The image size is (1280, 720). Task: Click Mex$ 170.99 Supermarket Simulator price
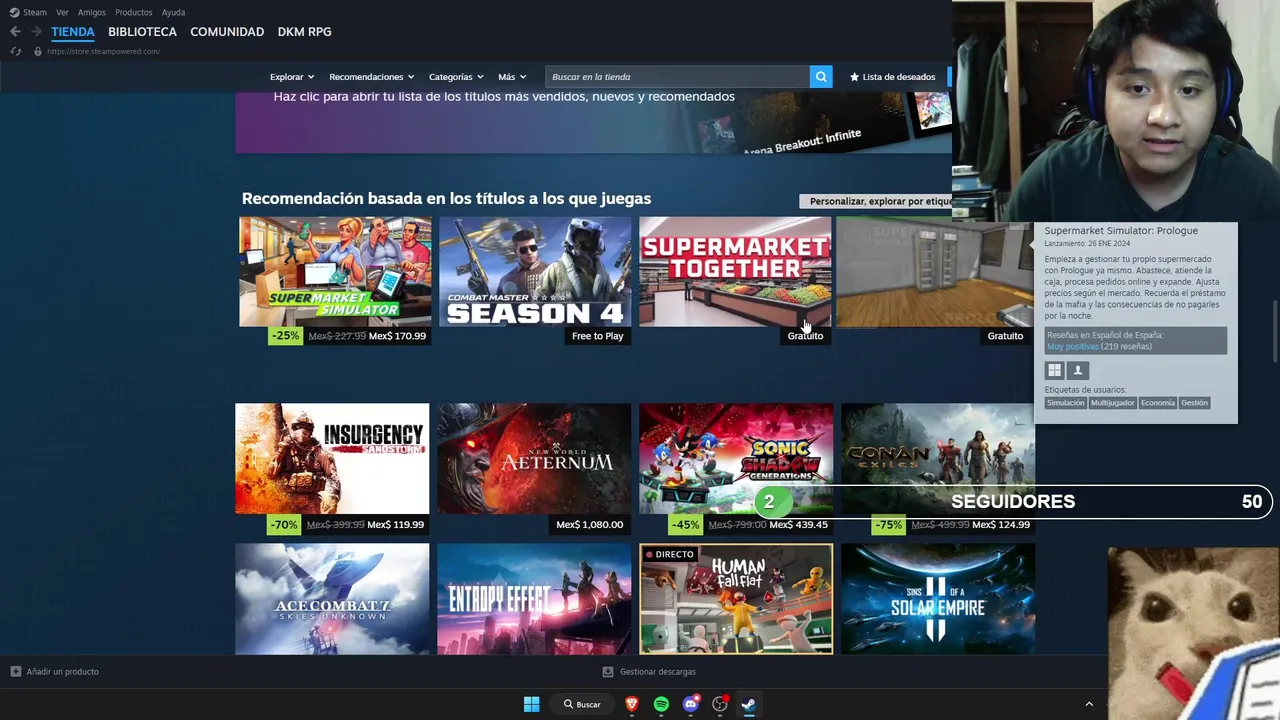397,336
